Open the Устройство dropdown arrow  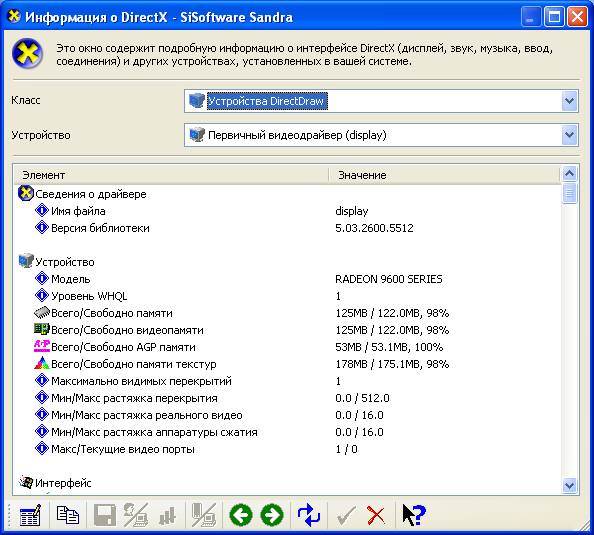[569, 135]
